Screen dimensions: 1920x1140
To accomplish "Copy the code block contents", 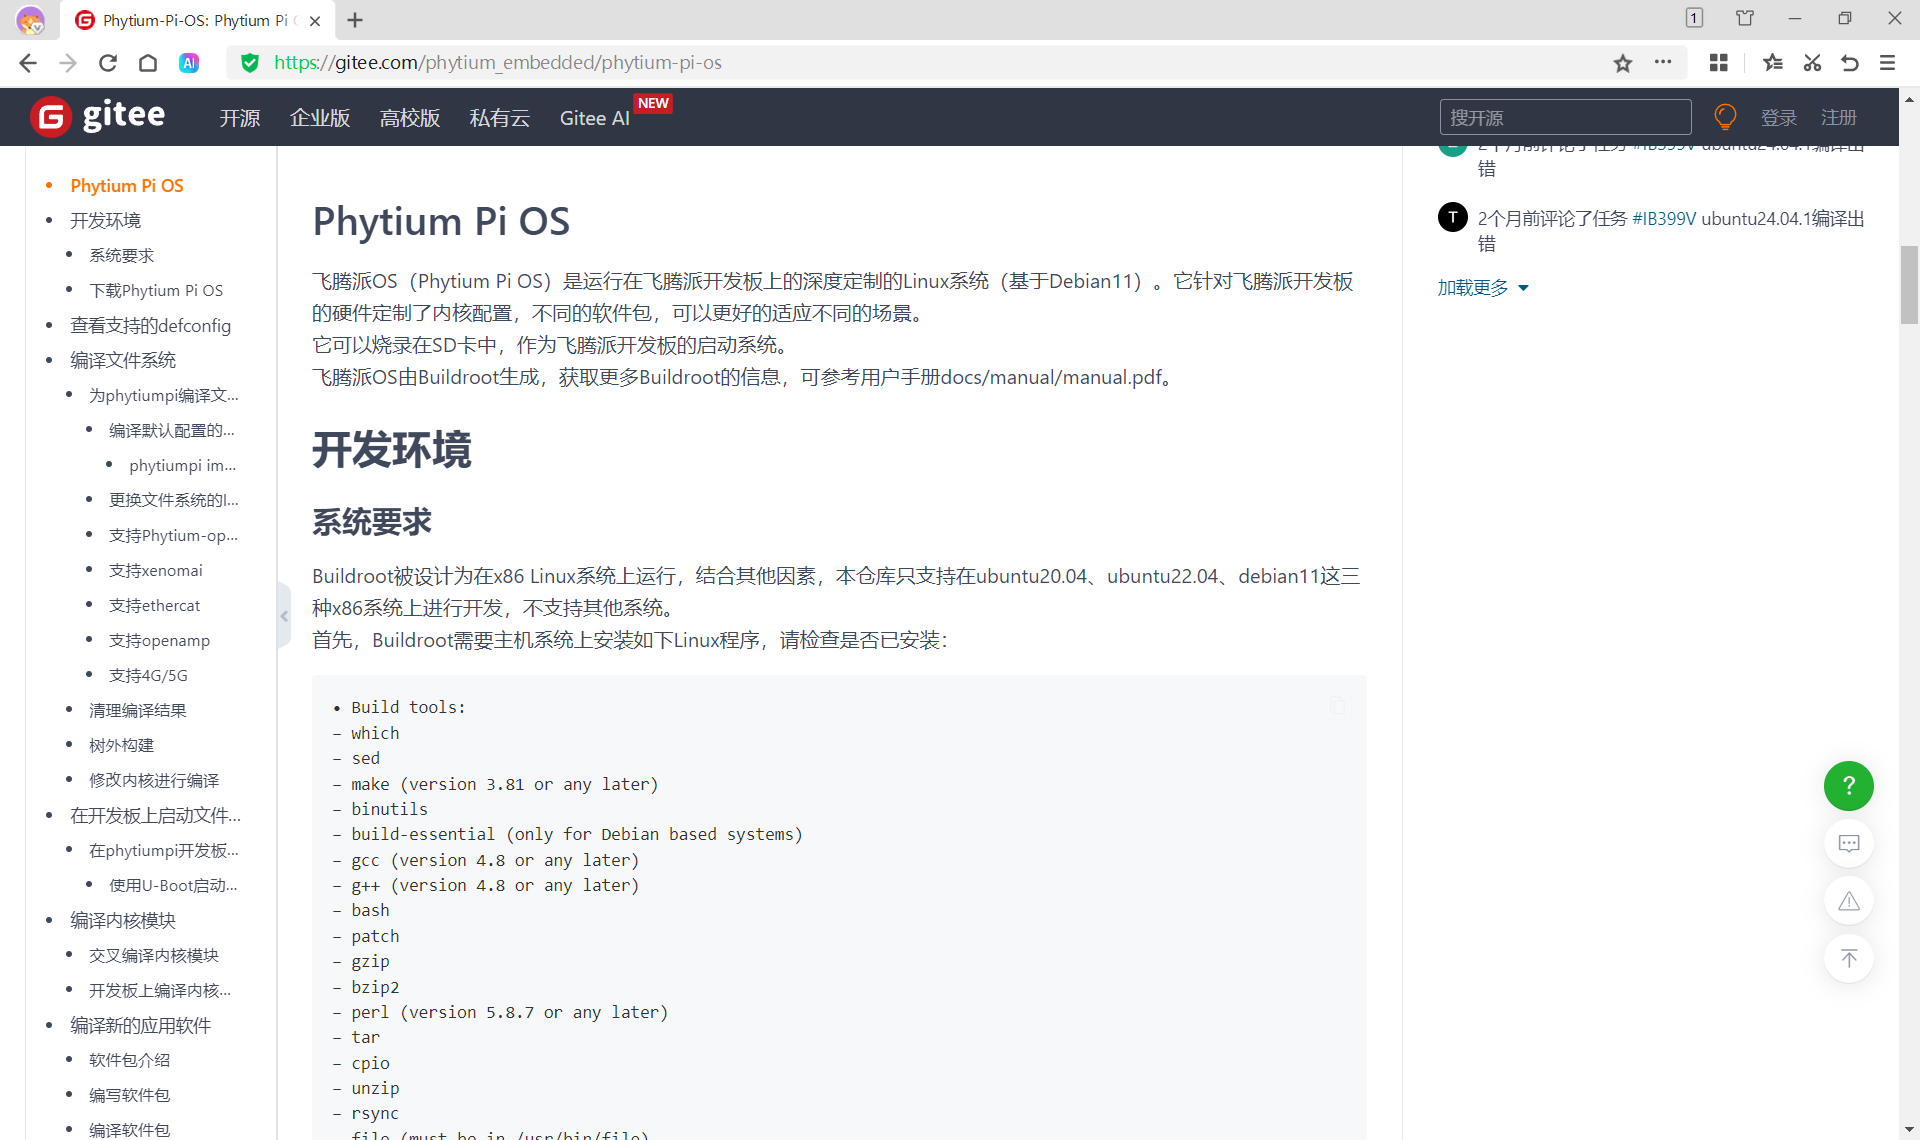I will (x=1337, y=706).
